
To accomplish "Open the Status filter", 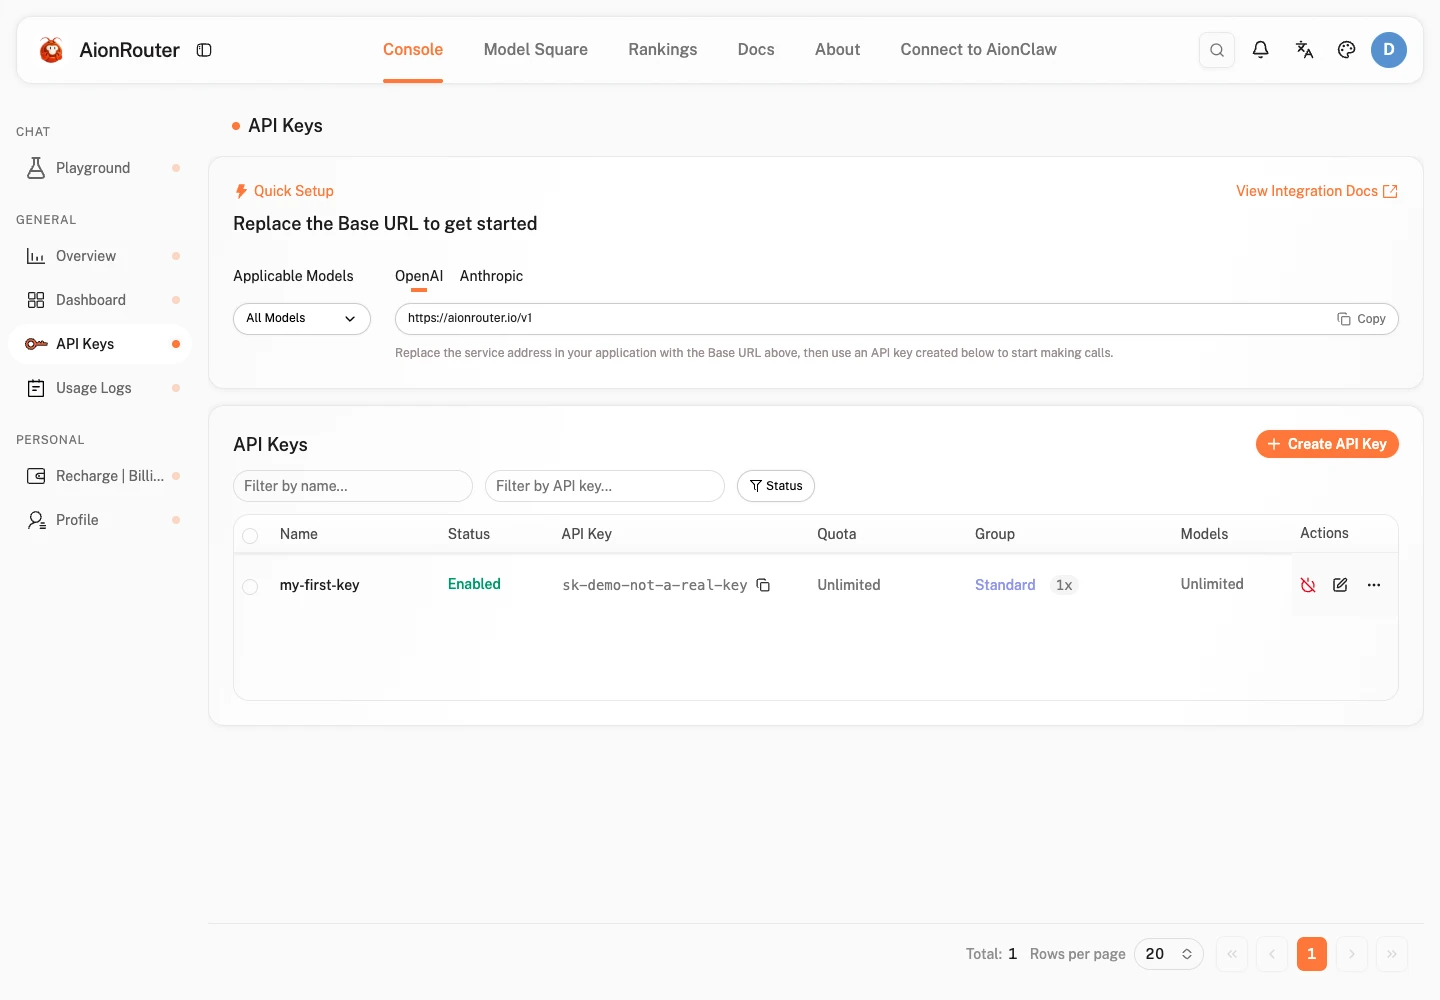I will point(776,486).
